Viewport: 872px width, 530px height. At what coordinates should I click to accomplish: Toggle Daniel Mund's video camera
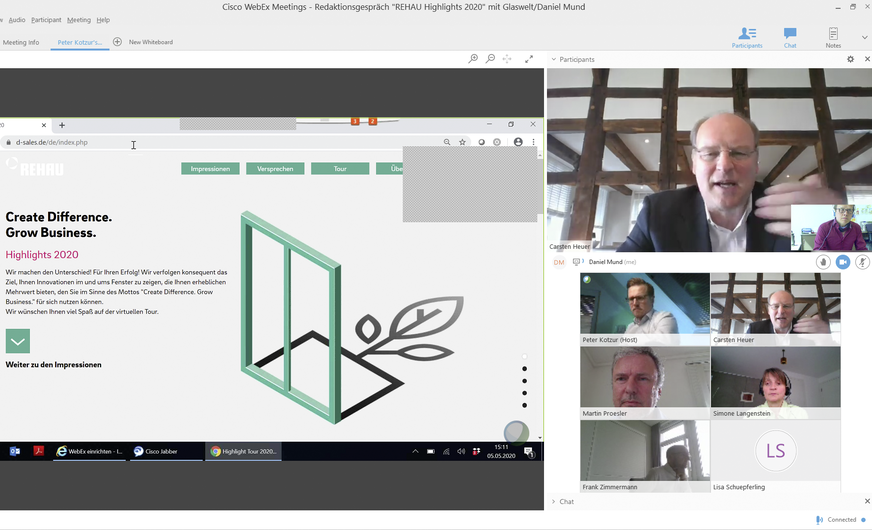click(843, 262)
